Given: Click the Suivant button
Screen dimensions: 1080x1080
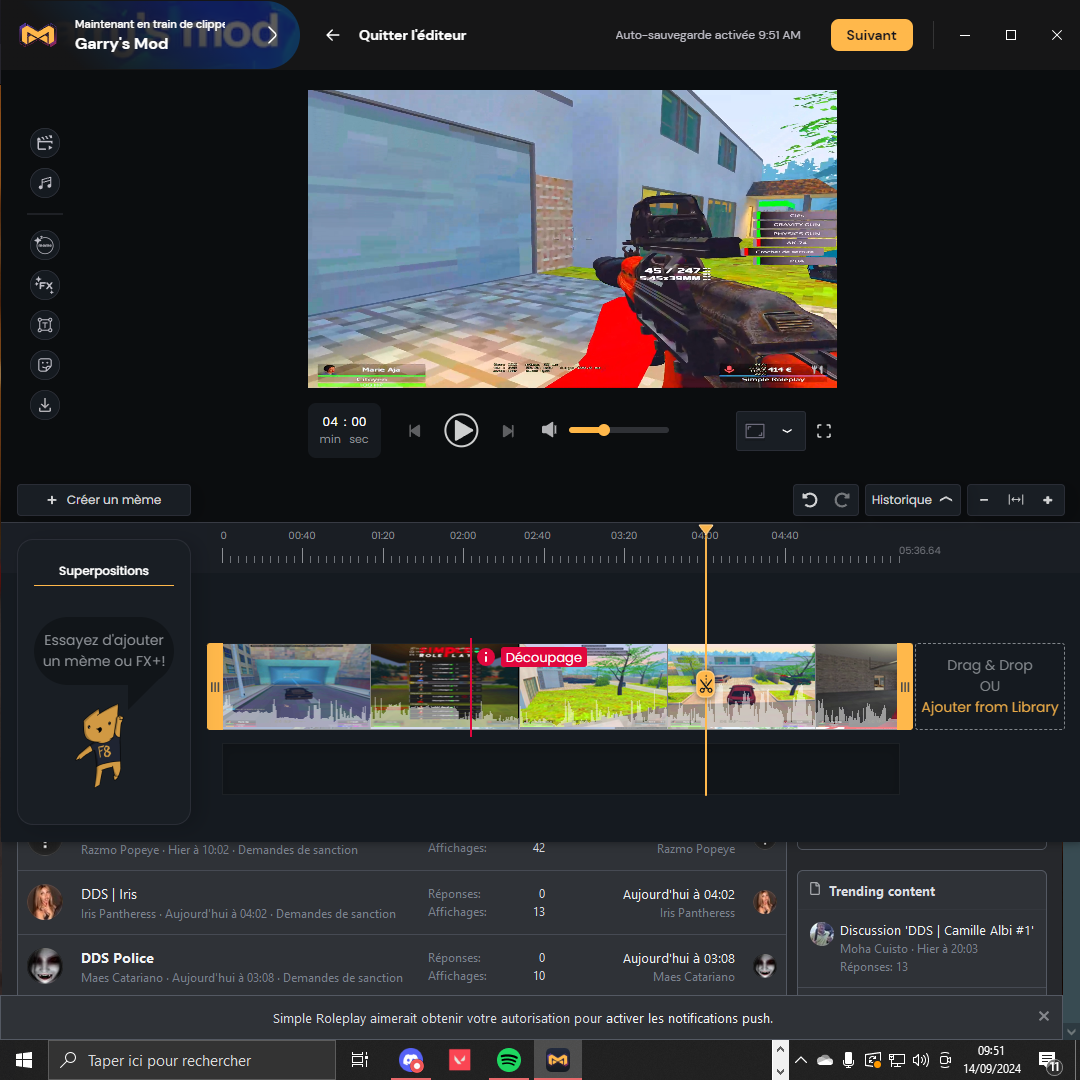Looking at the screenshot, I should [871, 35].
